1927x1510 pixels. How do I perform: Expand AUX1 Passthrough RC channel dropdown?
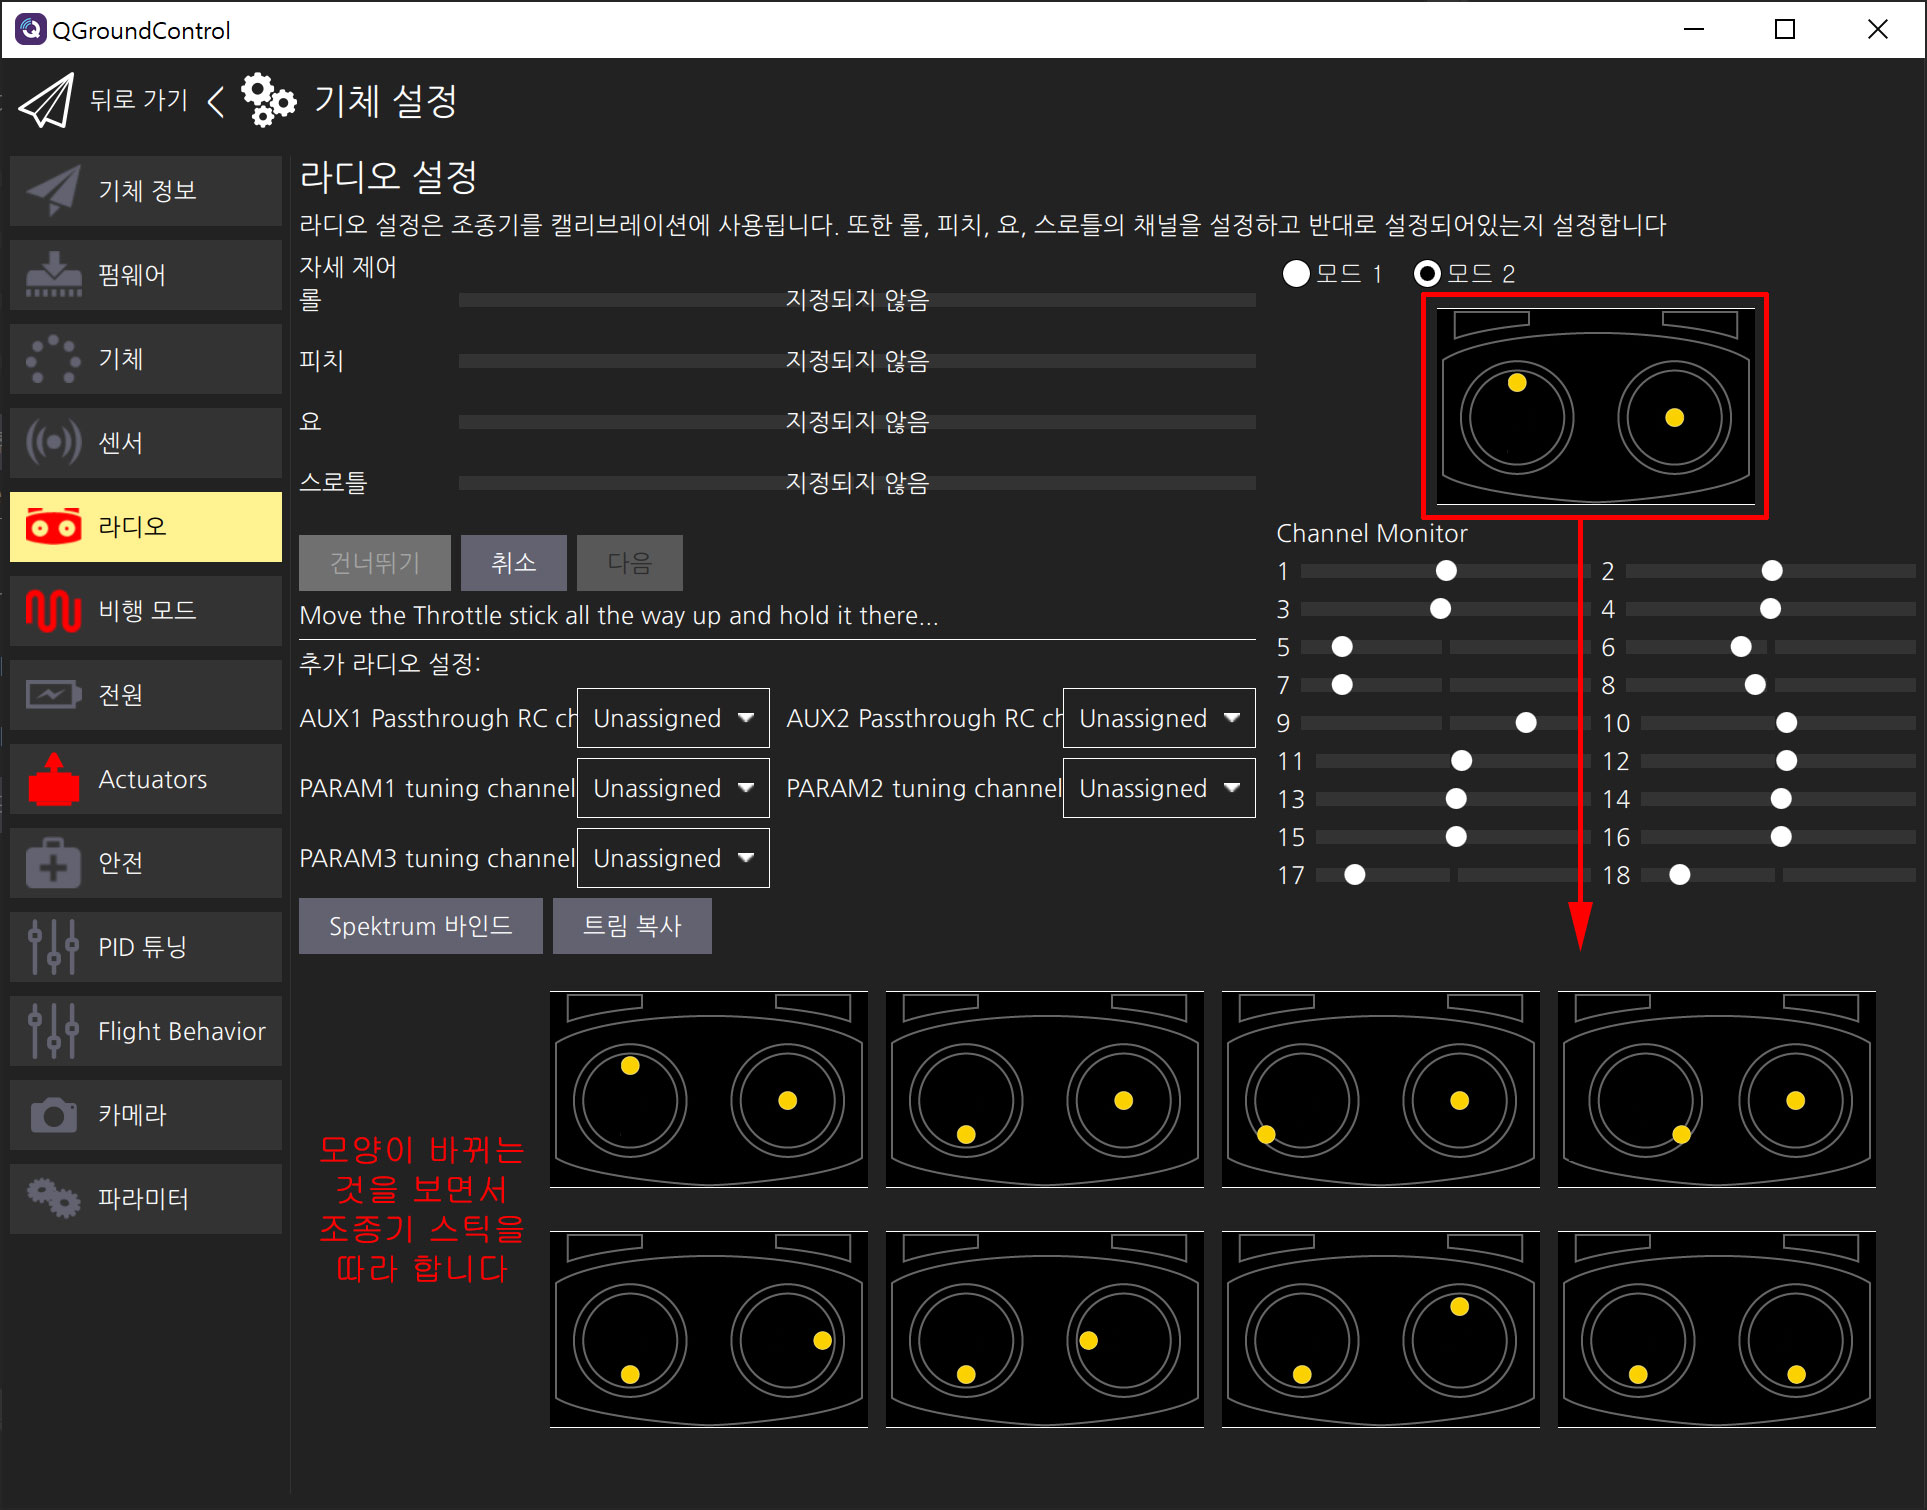pyautogui.click(x=672, y=718)
